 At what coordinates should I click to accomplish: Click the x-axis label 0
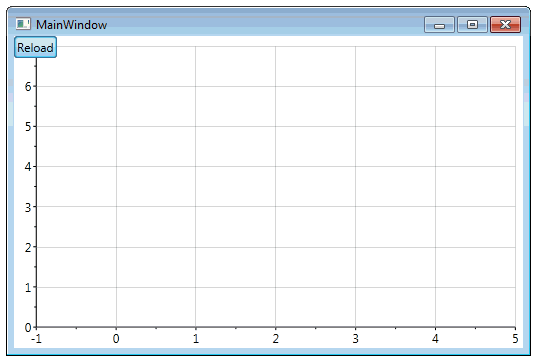coord(116,338)
